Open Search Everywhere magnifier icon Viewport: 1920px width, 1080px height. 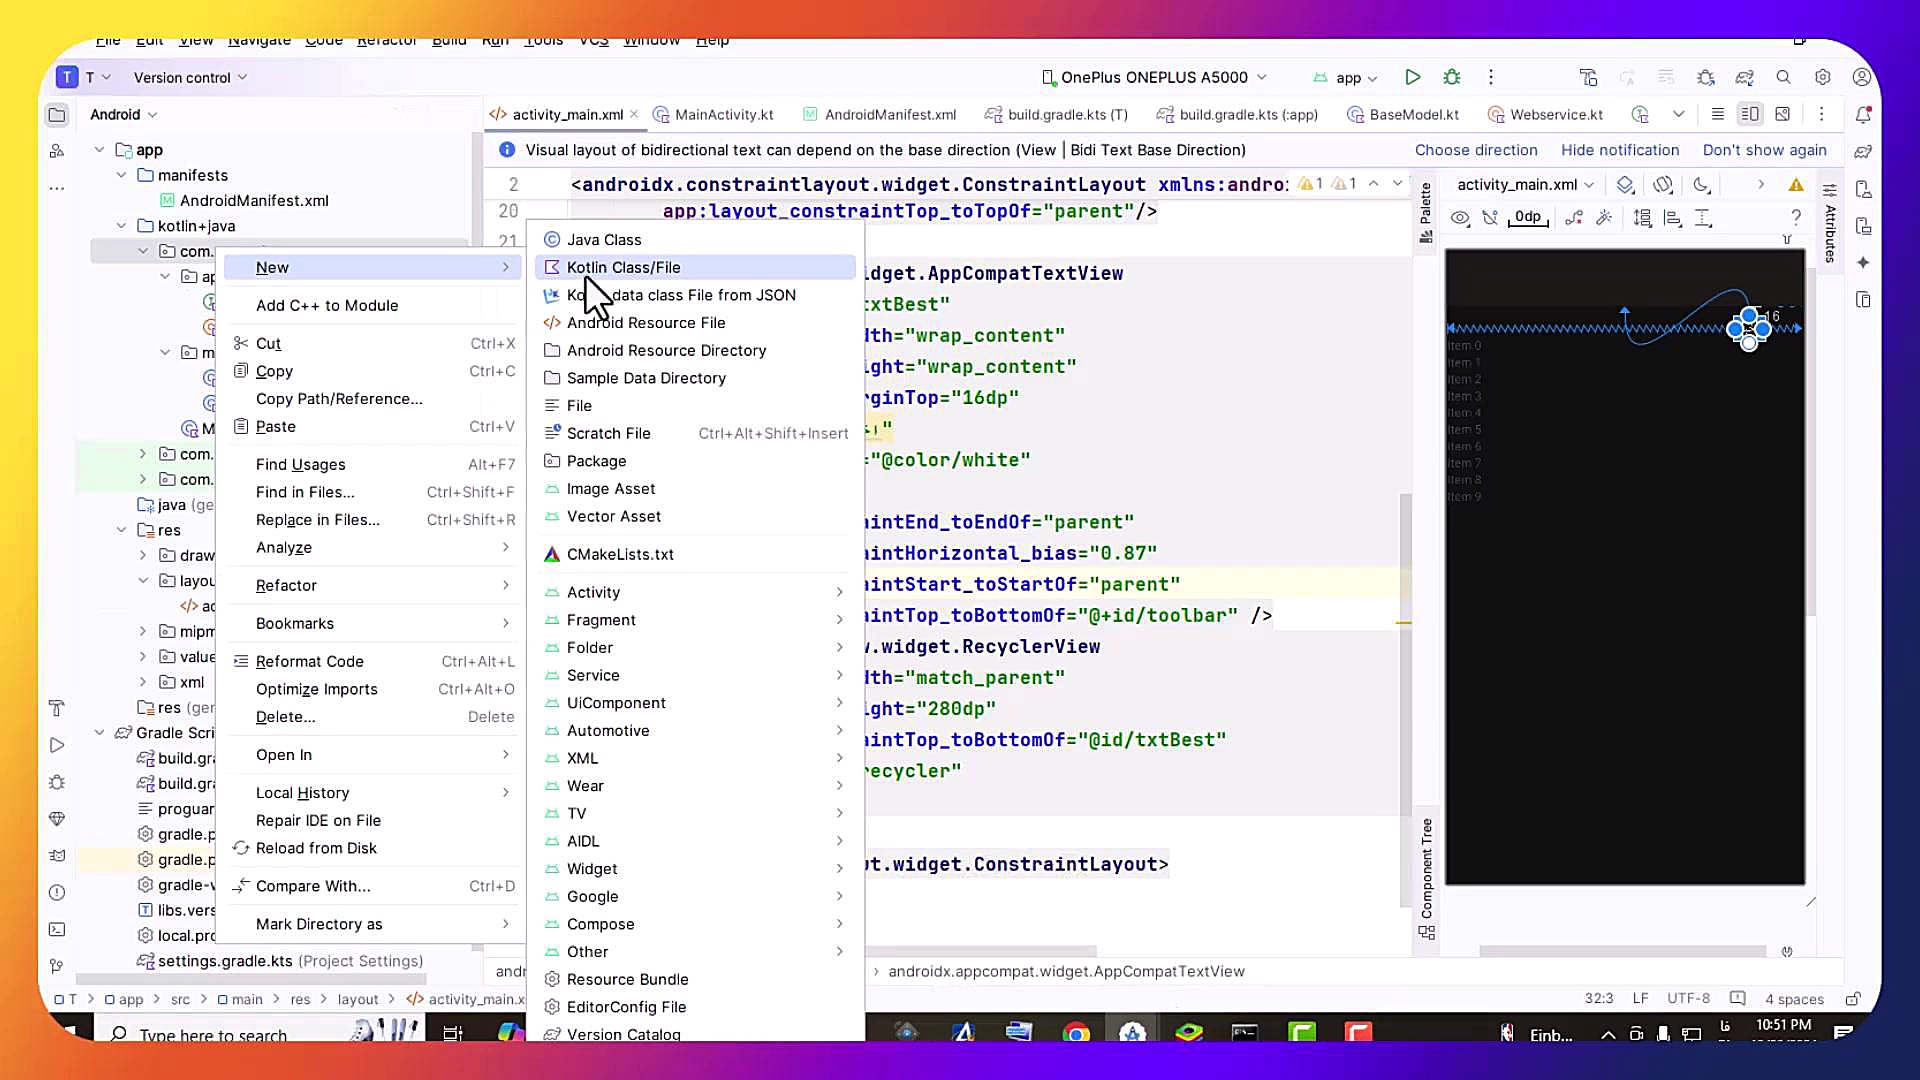[1783, 77]
